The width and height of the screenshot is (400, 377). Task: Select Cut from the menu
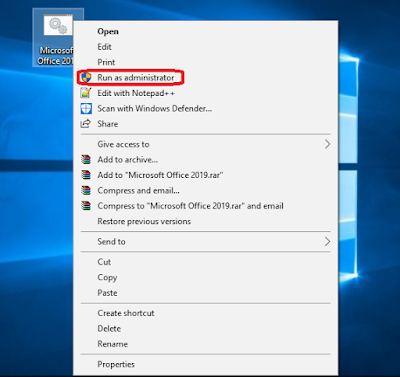tap(104, 262)
